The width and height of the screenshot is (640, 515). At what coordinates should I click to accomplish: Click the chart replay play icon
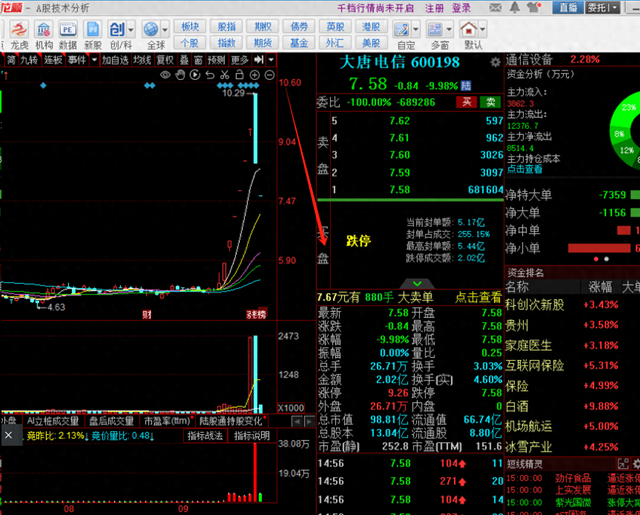(x=195, y=75)
